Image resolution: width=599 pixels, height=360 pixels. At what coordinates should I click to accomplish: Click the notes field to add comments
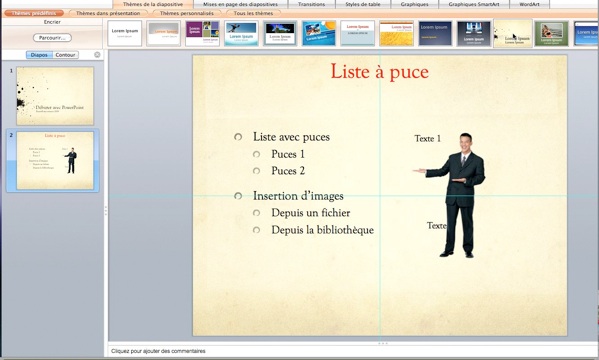tap(353, 351)
